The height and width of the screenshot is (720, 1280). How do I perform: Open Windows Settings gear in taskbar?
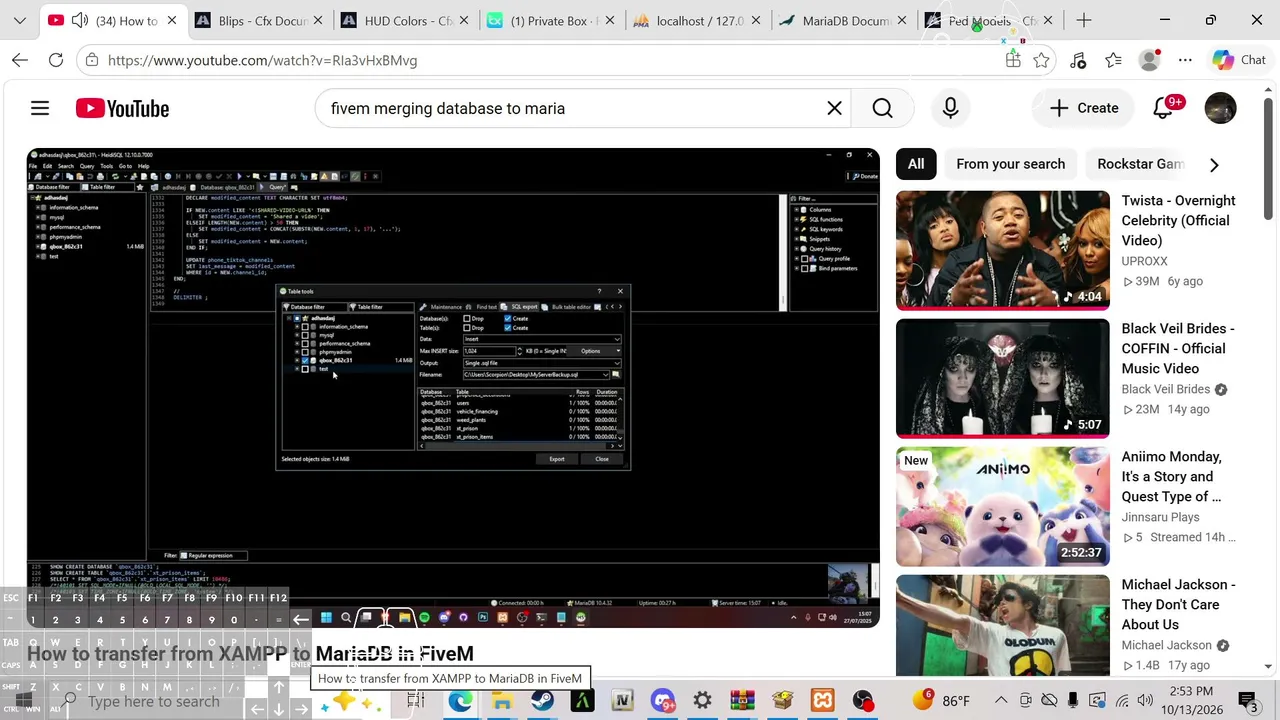(702, 701)
